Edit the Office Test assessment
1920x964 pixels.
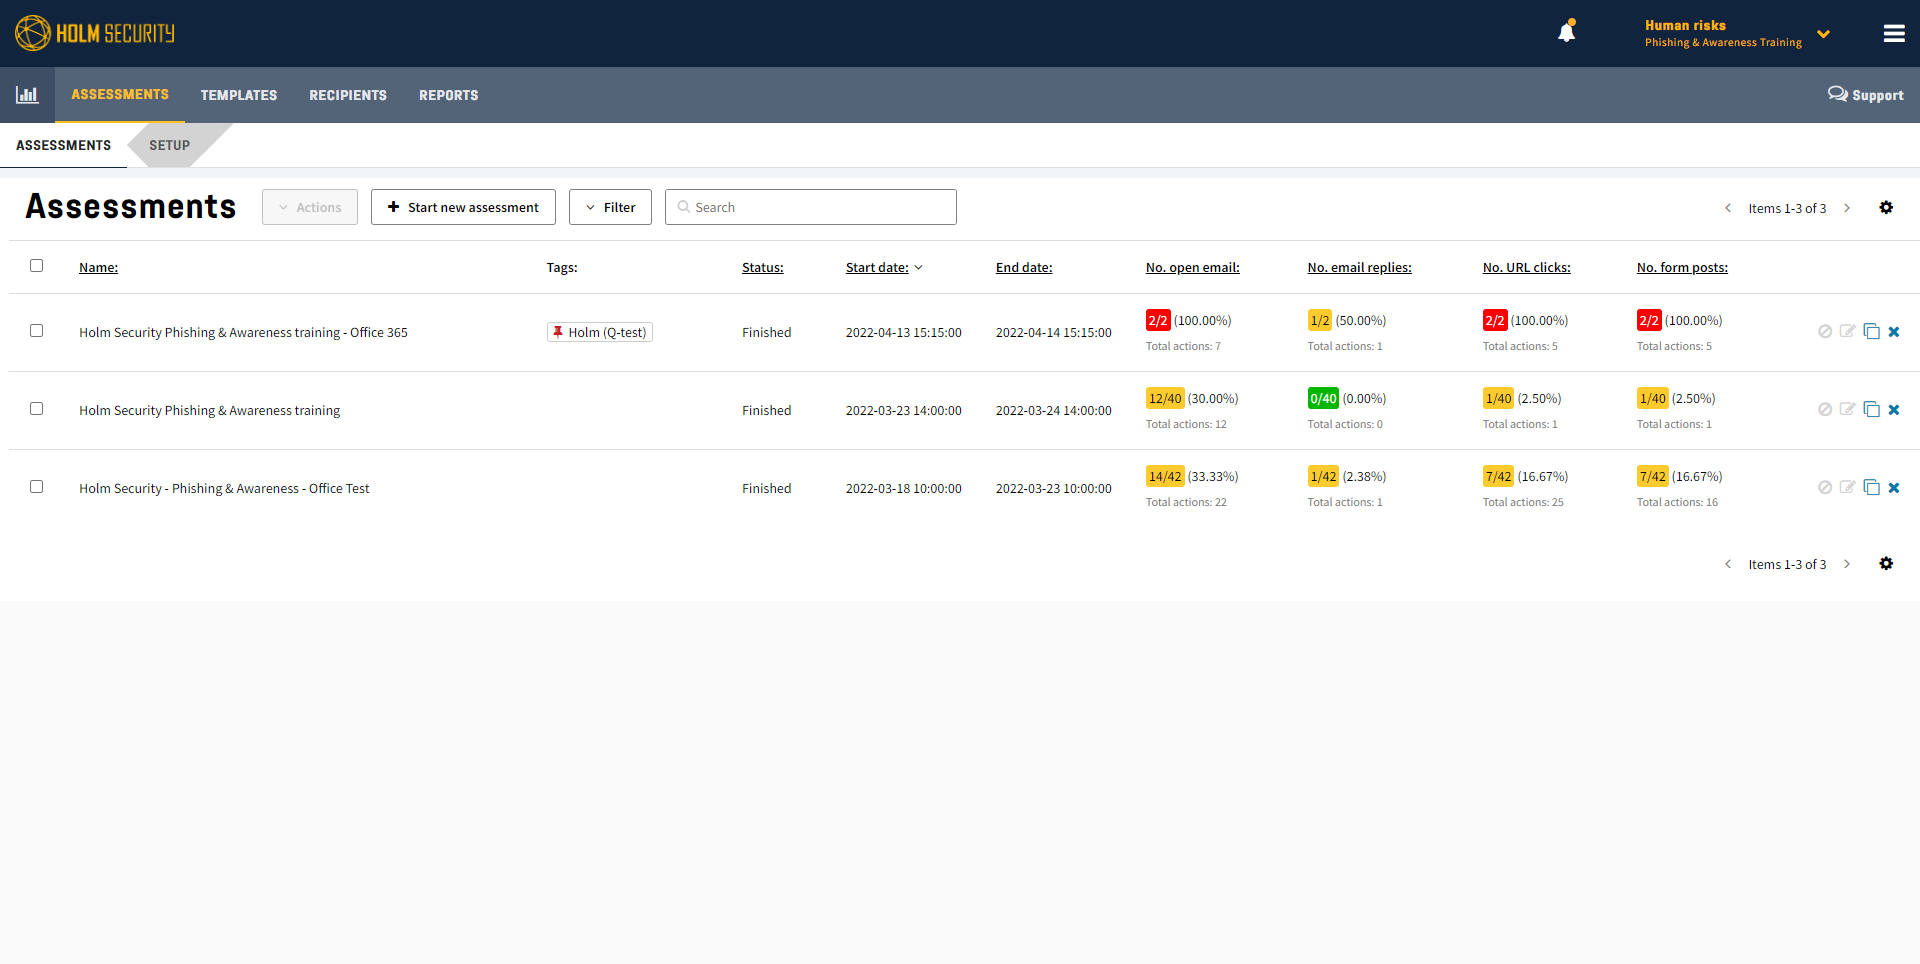click(1847, 487)
